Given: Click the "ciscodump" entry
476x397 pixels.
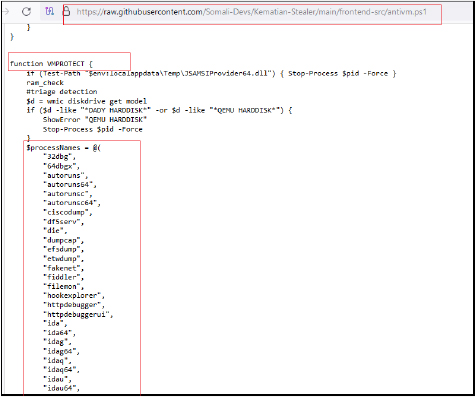Looking at the screenshot, I should [x=68, y=212].
